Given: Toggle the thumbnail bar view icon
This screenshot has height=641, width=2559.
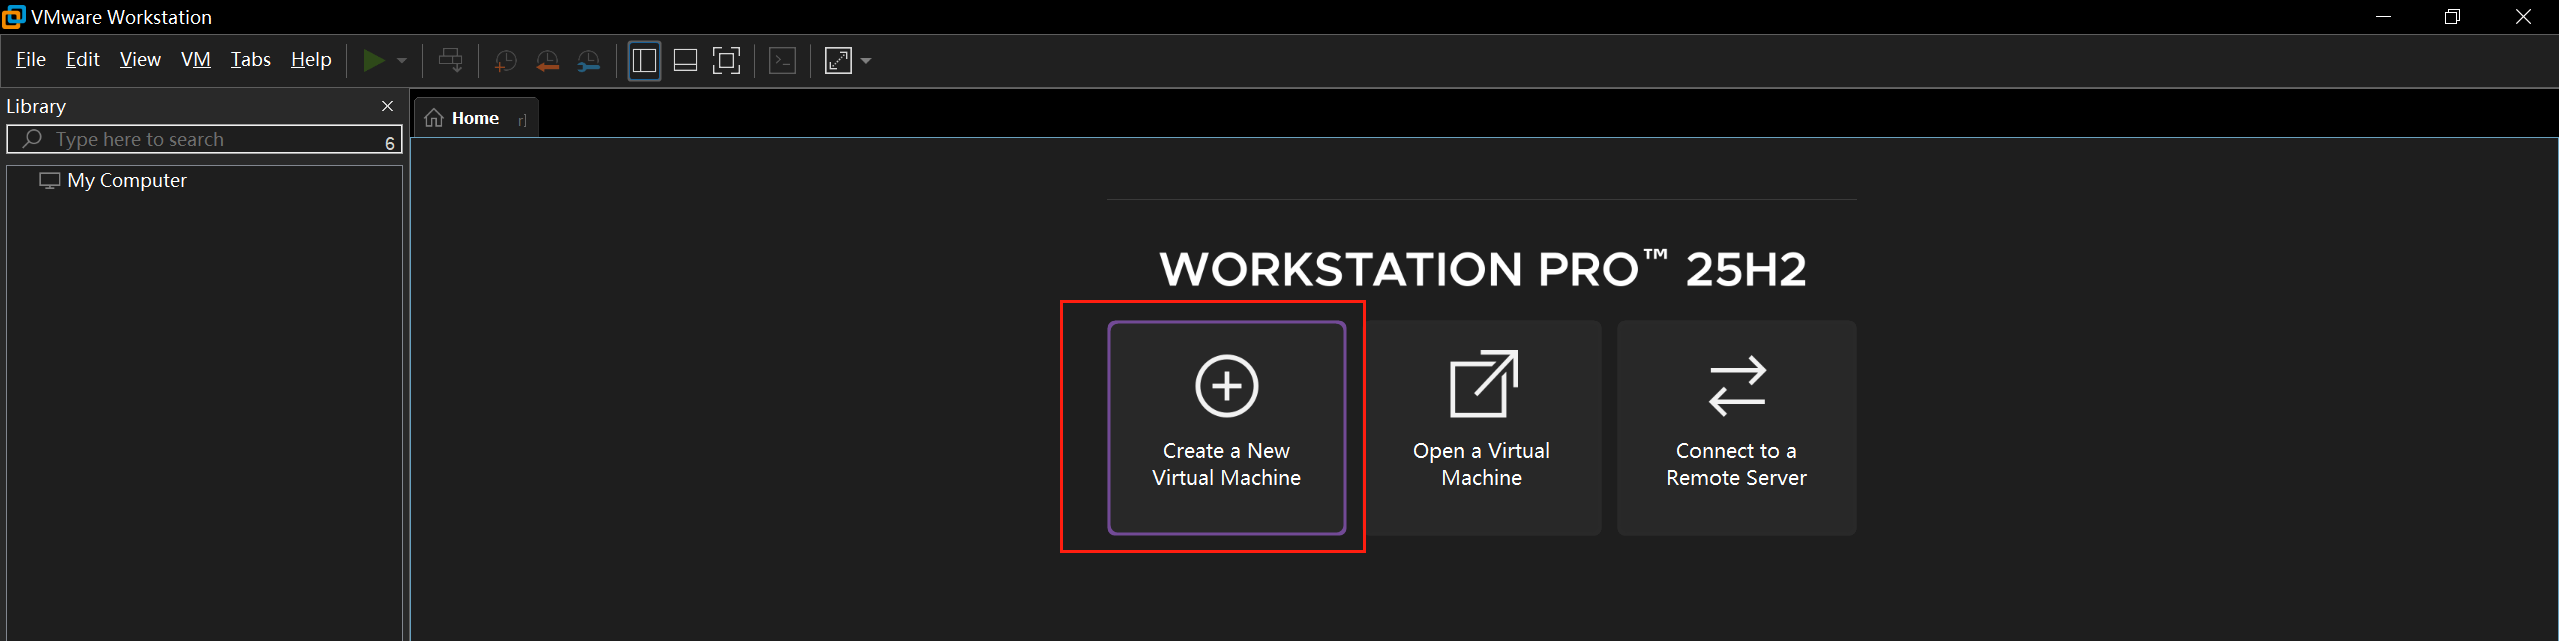Looking at the screenshot, I should 685,61.
